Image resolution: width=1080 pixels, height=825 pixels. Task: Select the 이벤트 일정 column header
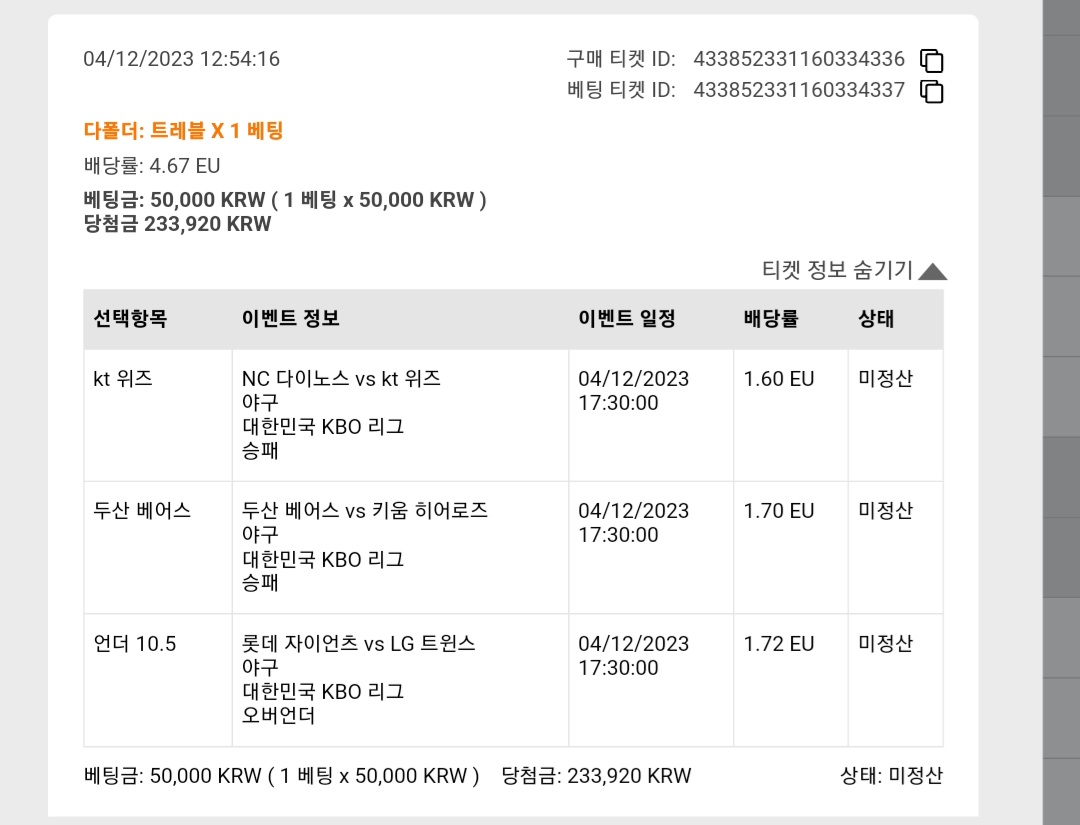click(x=627, y=319)
